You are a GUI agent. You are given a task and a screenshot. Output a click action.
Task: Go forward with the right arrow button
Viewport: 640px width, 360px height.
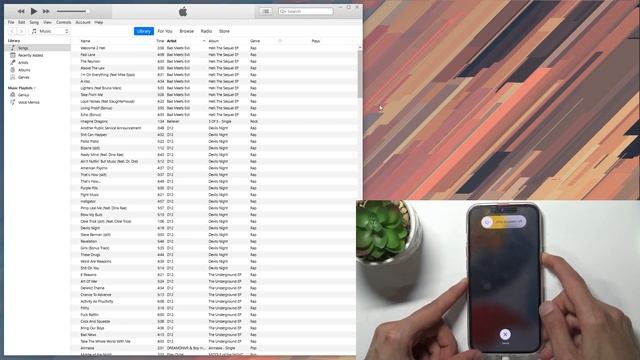click(21, 31)
